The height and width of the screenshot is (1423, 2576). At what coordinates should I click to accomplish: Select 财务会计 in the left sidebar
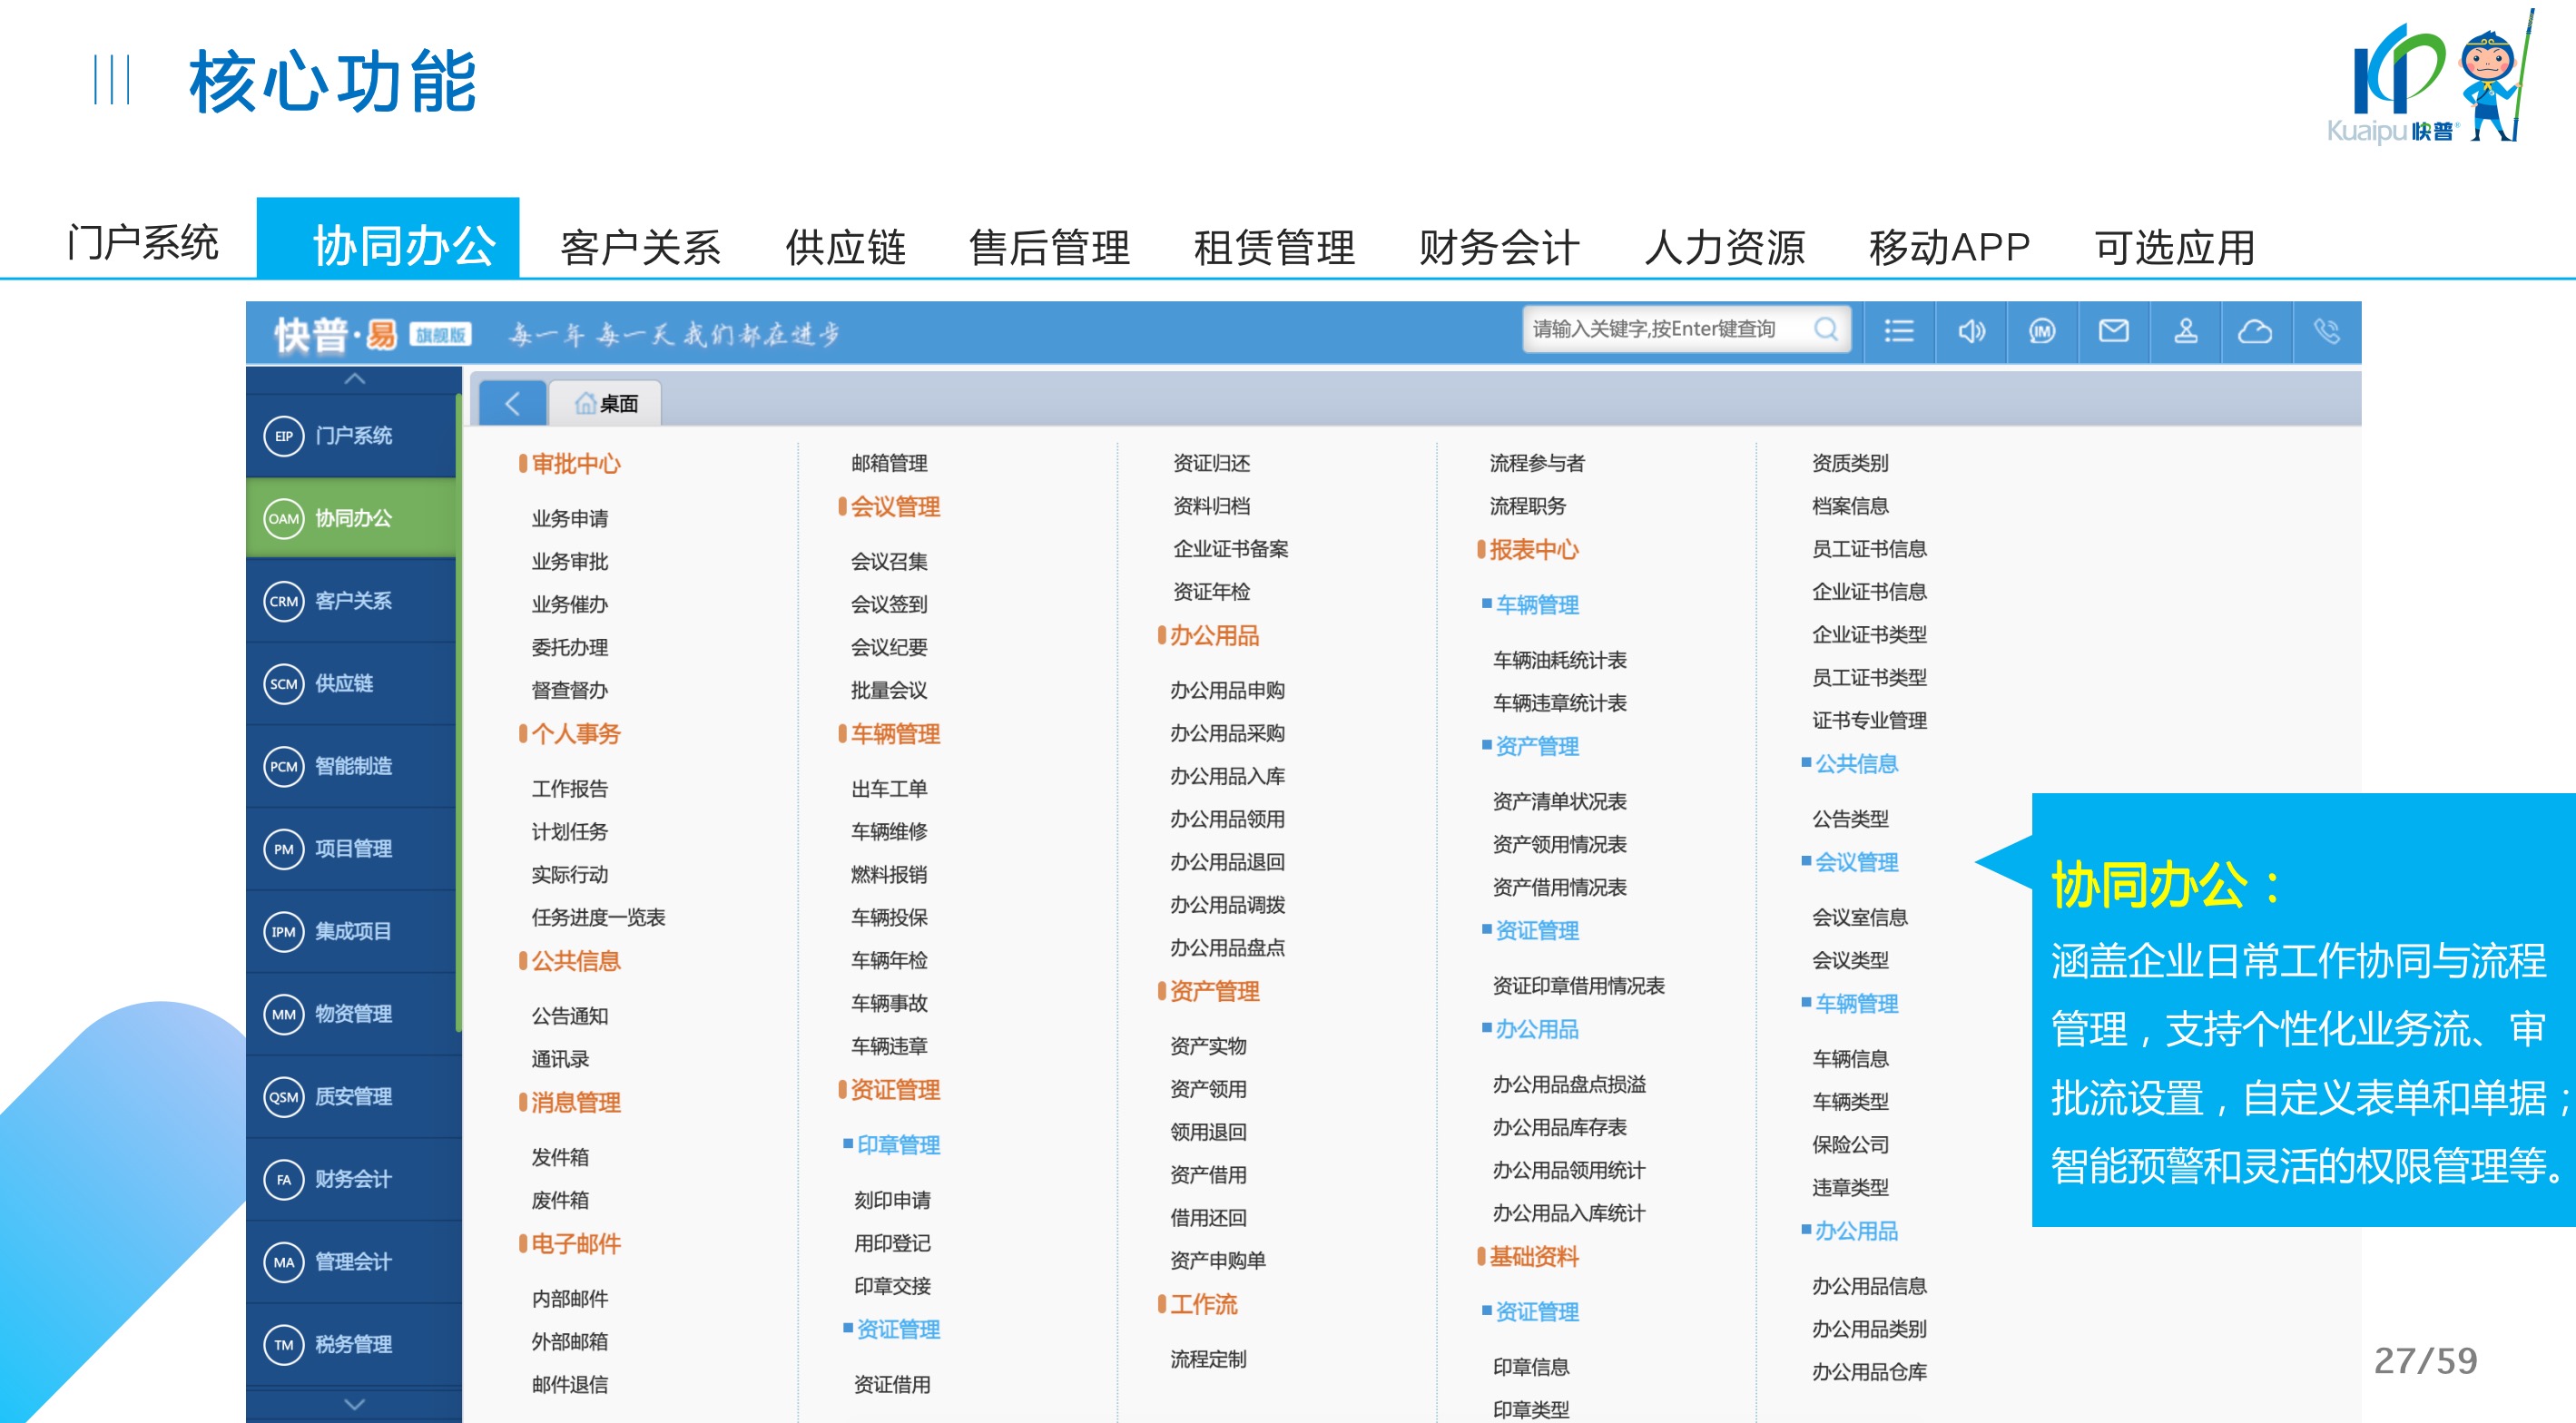click(x=352, y=1179)
